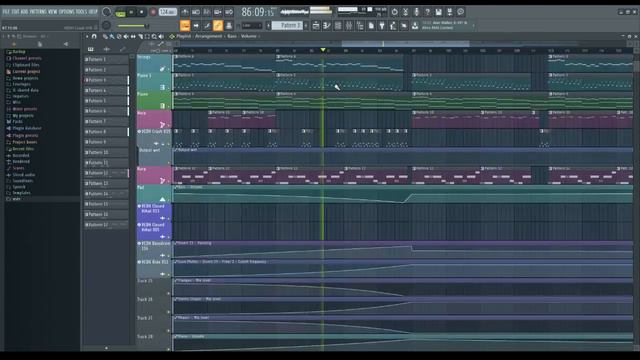640x360 pixels.
Task: Open the FILE menu
Action: 5,12
